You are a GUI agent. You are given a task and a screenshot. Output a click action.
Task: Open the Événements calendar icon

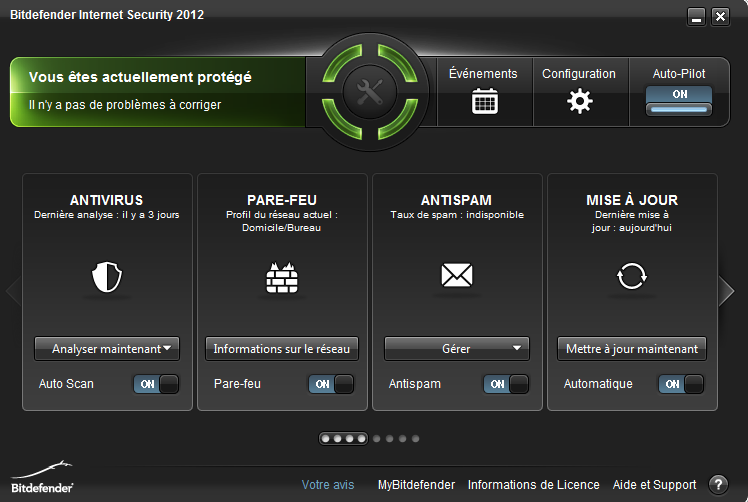(485, 101)
